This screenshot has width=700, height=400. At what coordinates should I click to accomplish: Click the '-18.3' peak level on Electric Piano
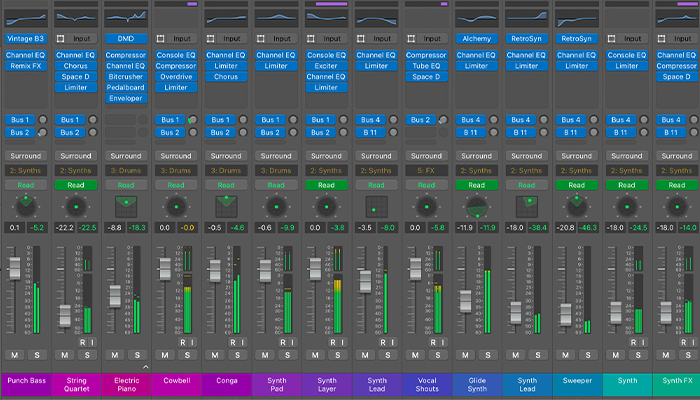137,228
